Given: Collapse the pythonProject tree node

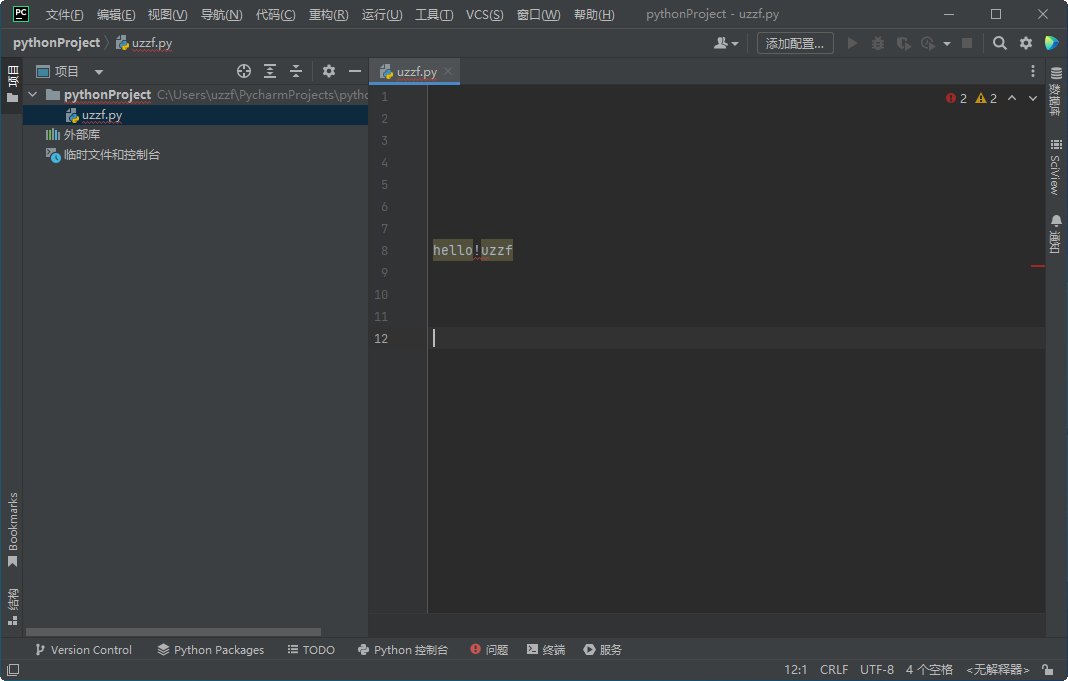Looking at the screenshot, I should coord(33,95).
